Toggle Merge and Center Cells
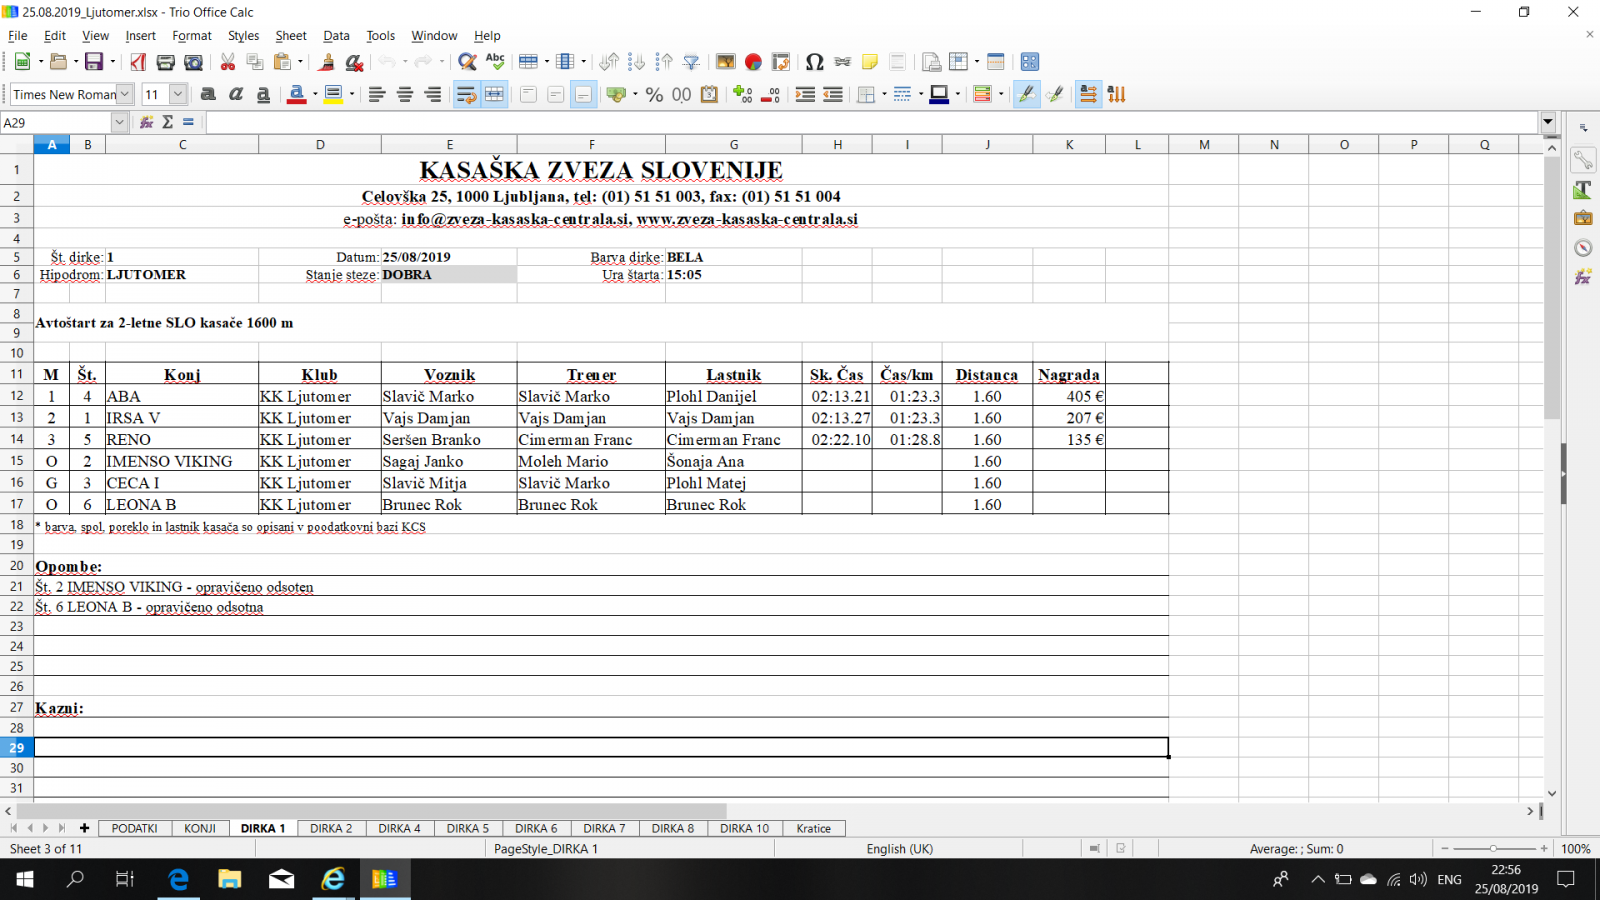 point(494,94)
